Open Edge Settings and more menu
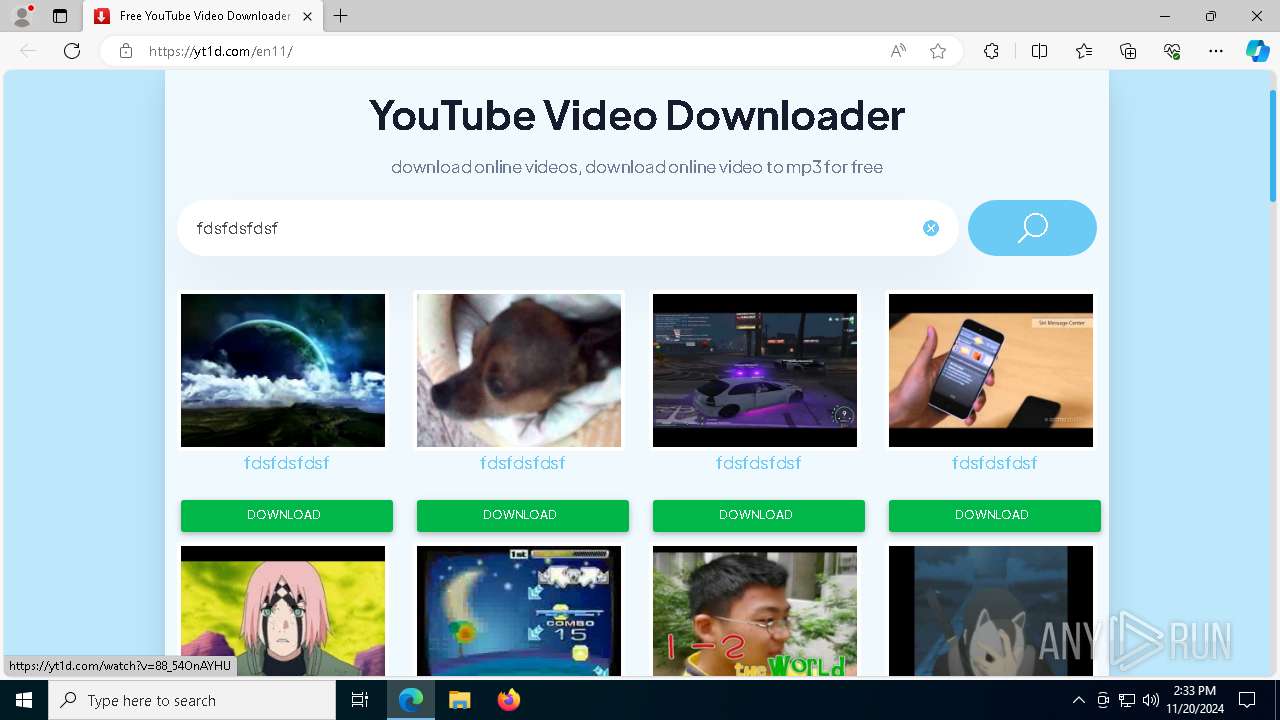The image size is (1280, 720). point(1216,51)
